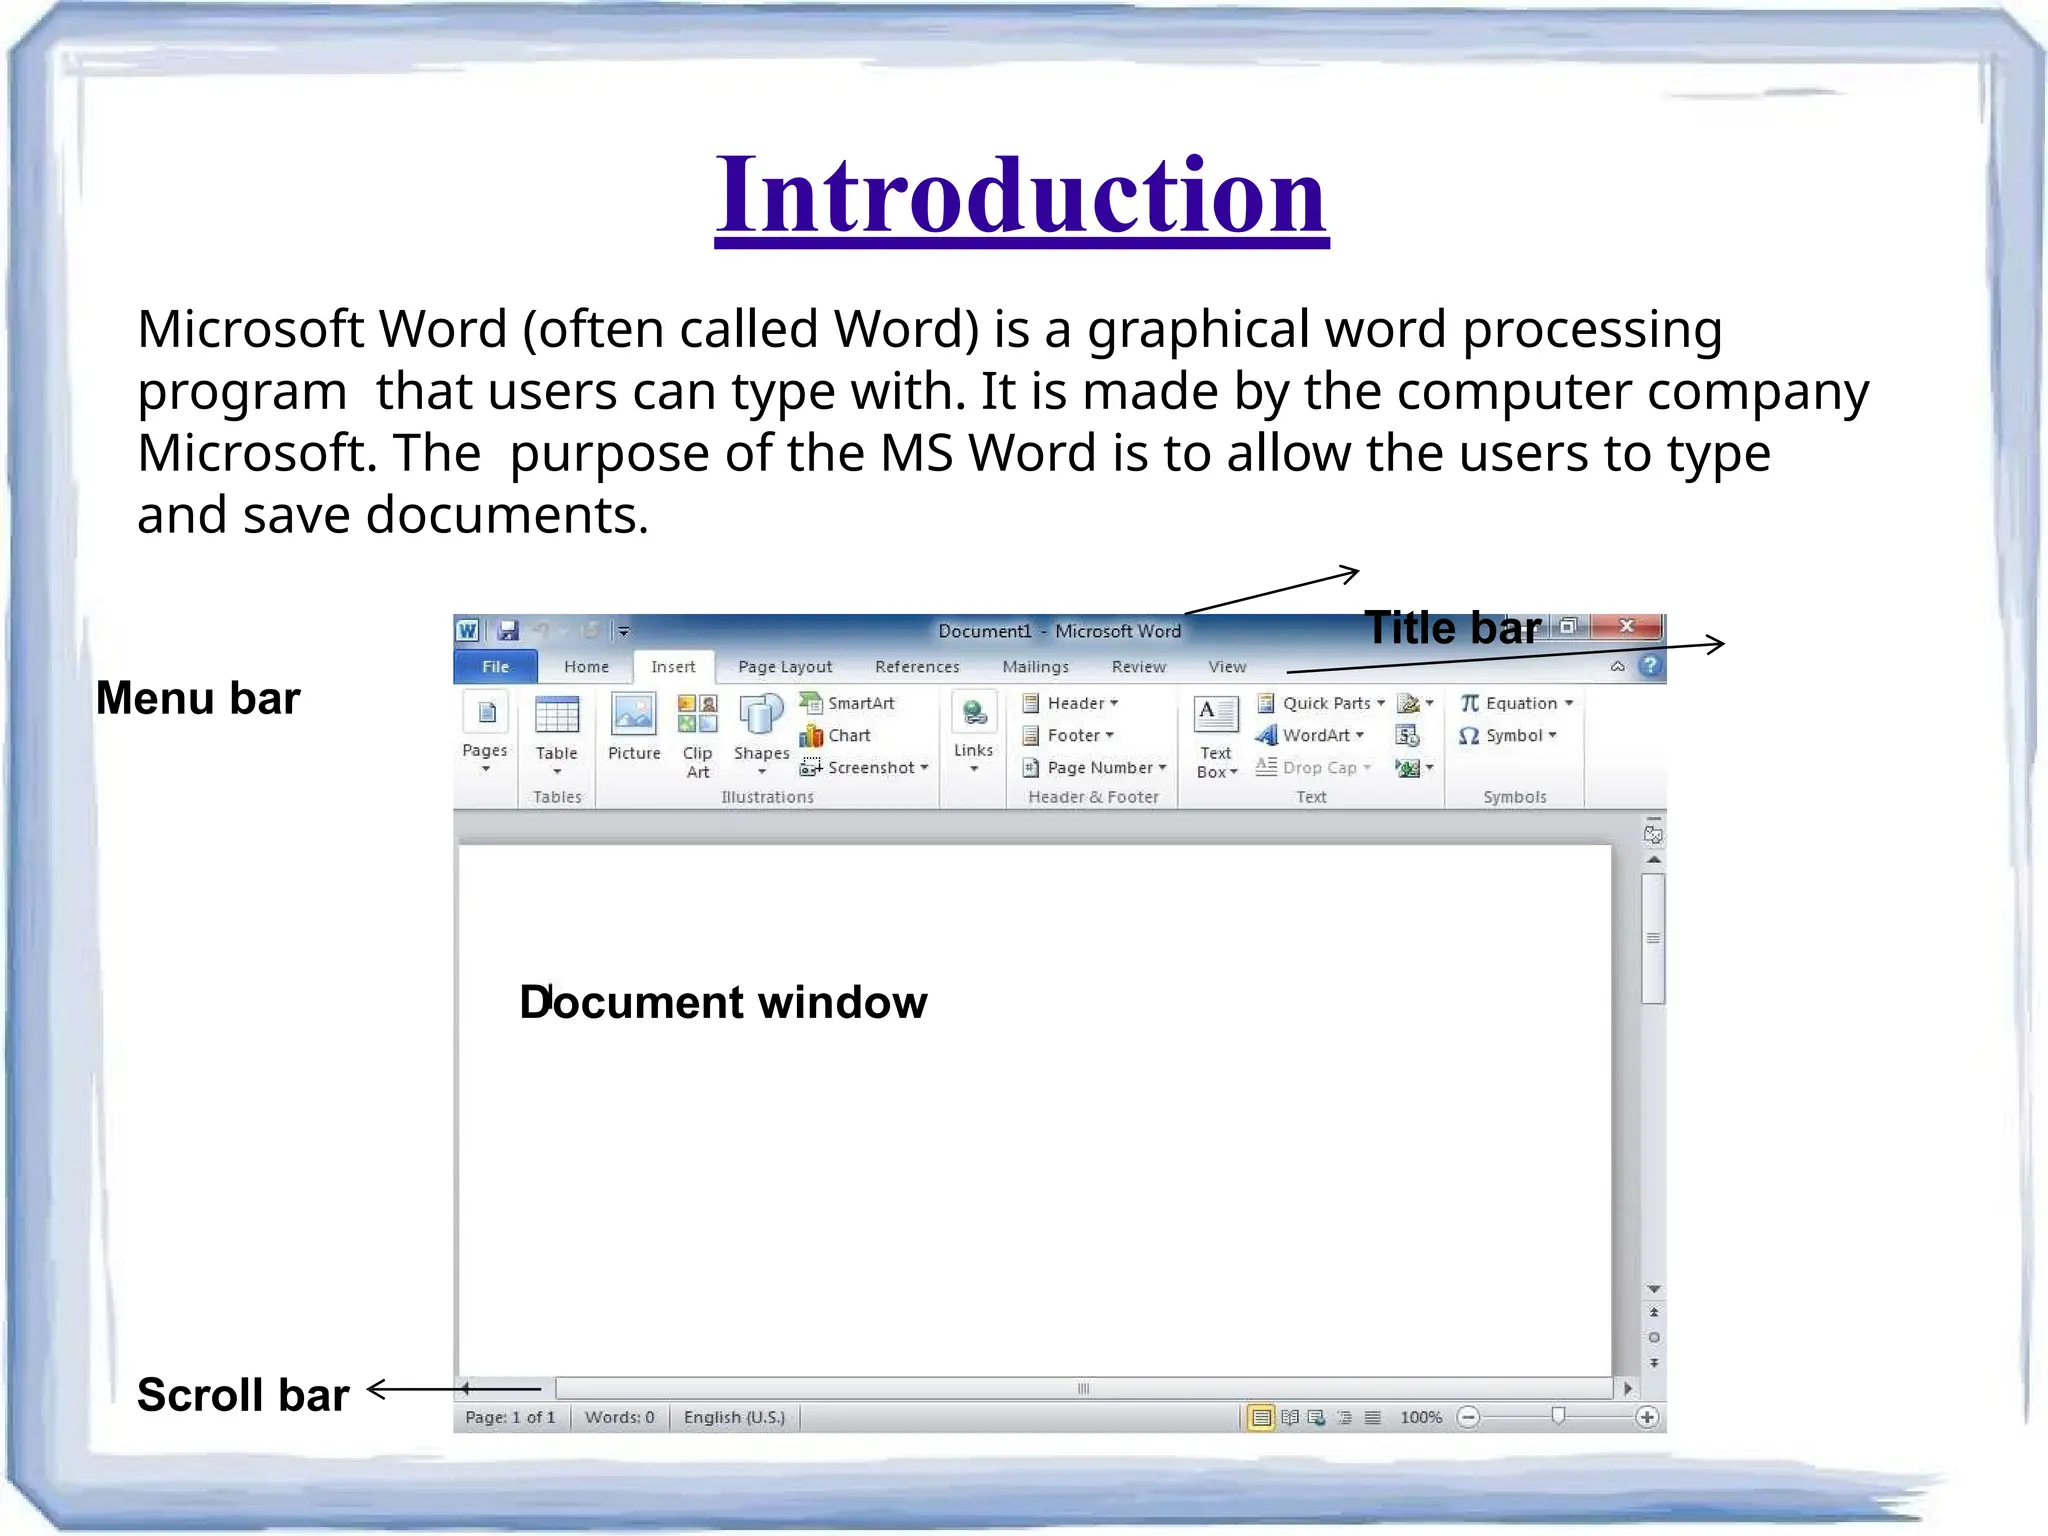Switch to Web Layout view
Image resolution: width=2048 pixels, height=1536 pixels.
[1317, 1417]
